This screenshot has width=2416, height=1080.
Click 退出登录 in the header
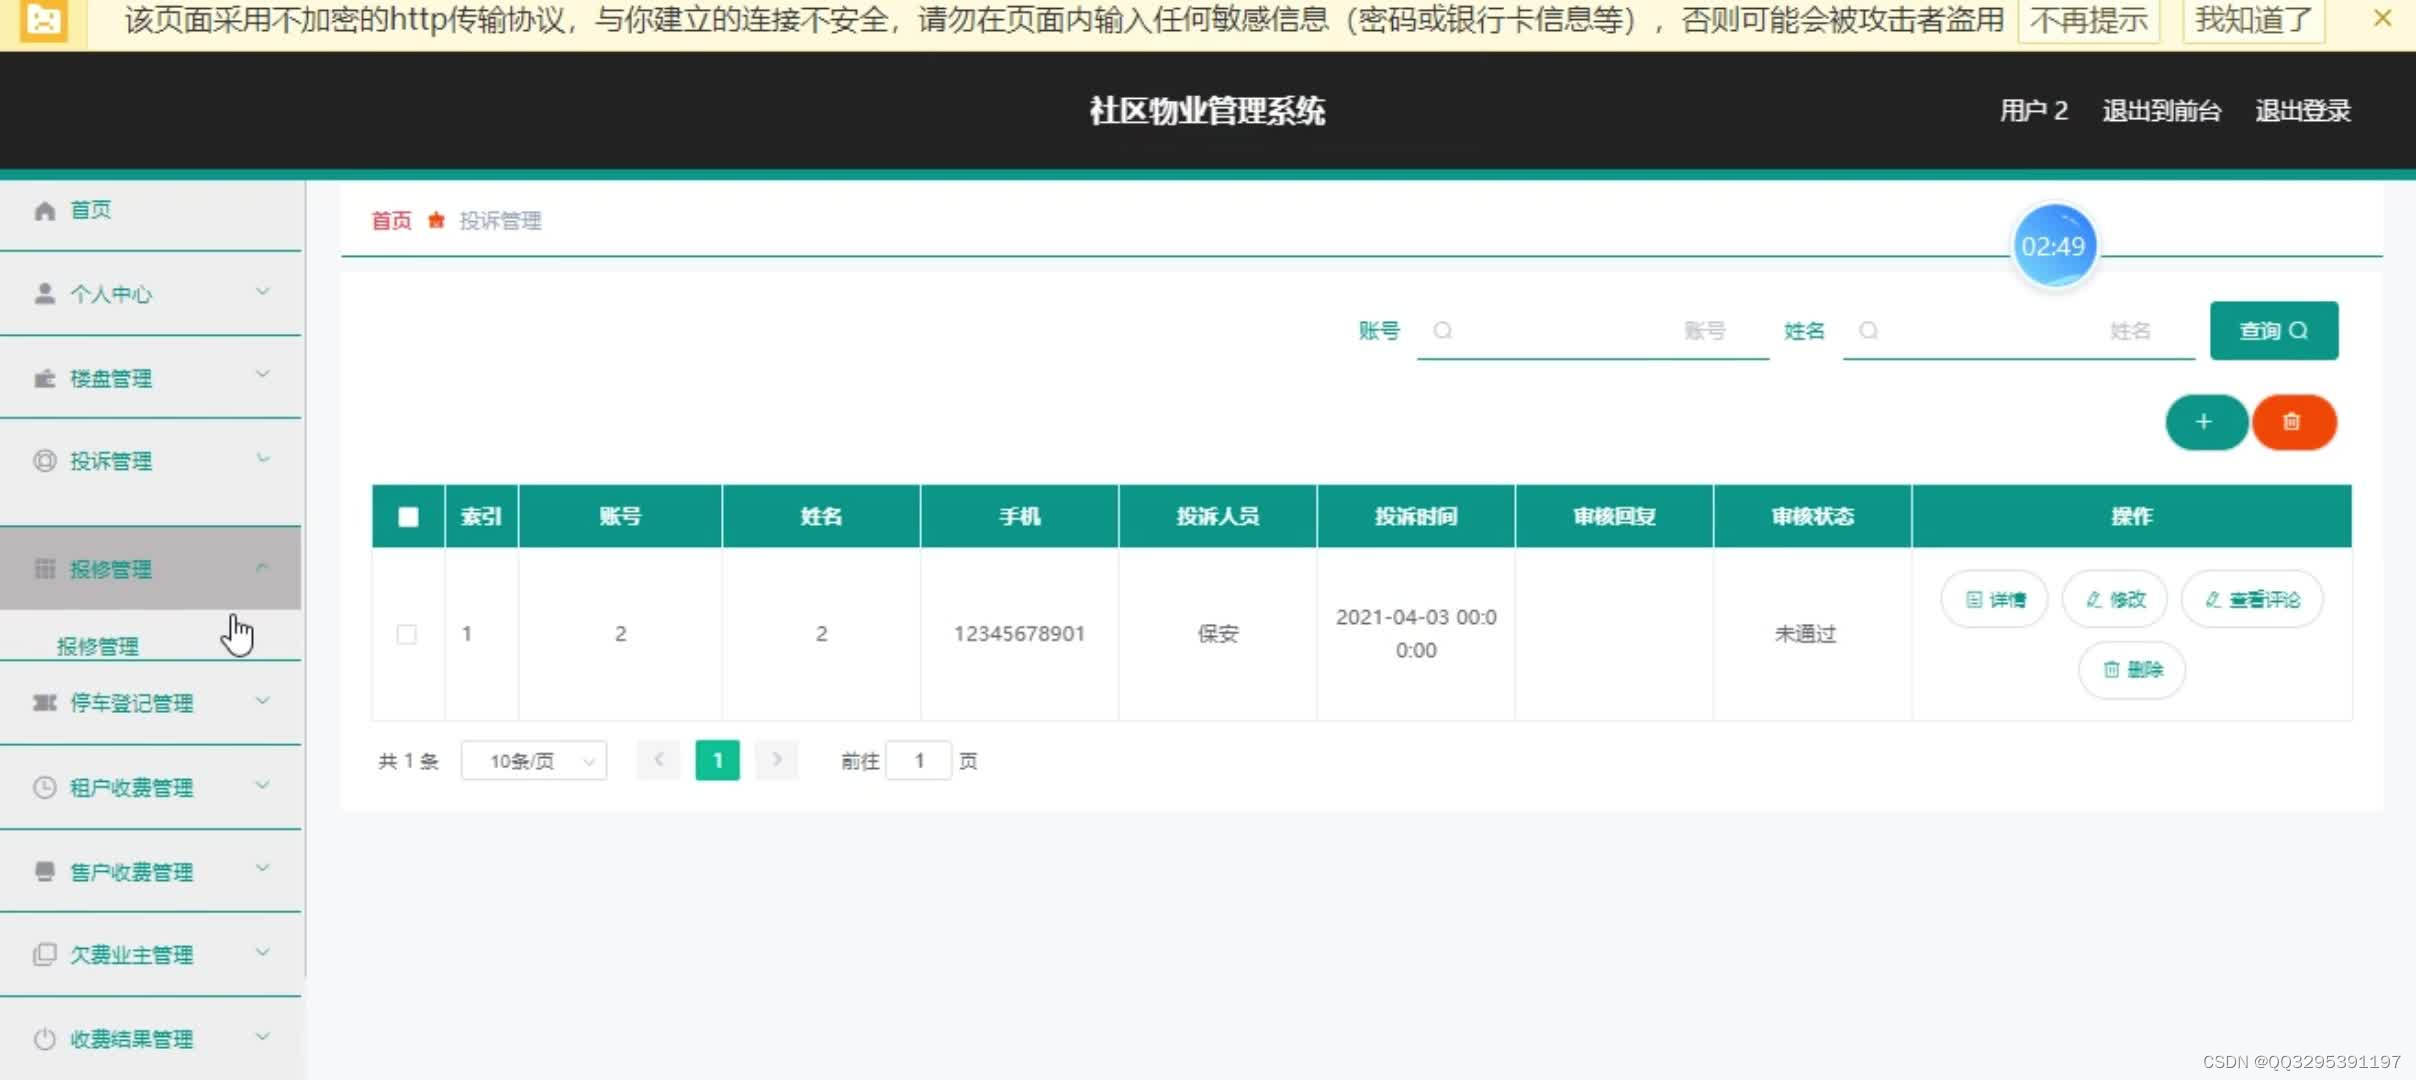pos(2302,110)
